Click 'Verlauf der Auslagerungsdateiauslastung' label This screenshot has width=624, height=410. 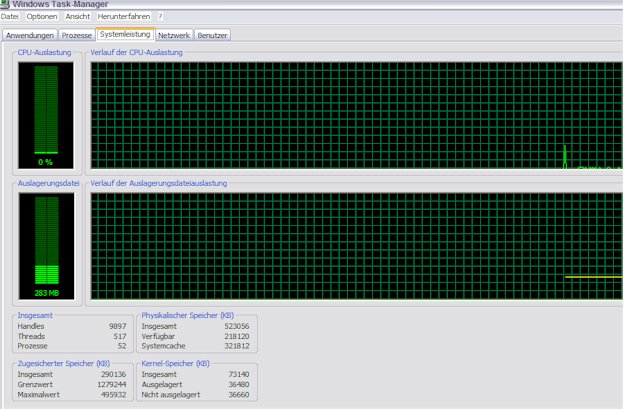pos(159,184)
